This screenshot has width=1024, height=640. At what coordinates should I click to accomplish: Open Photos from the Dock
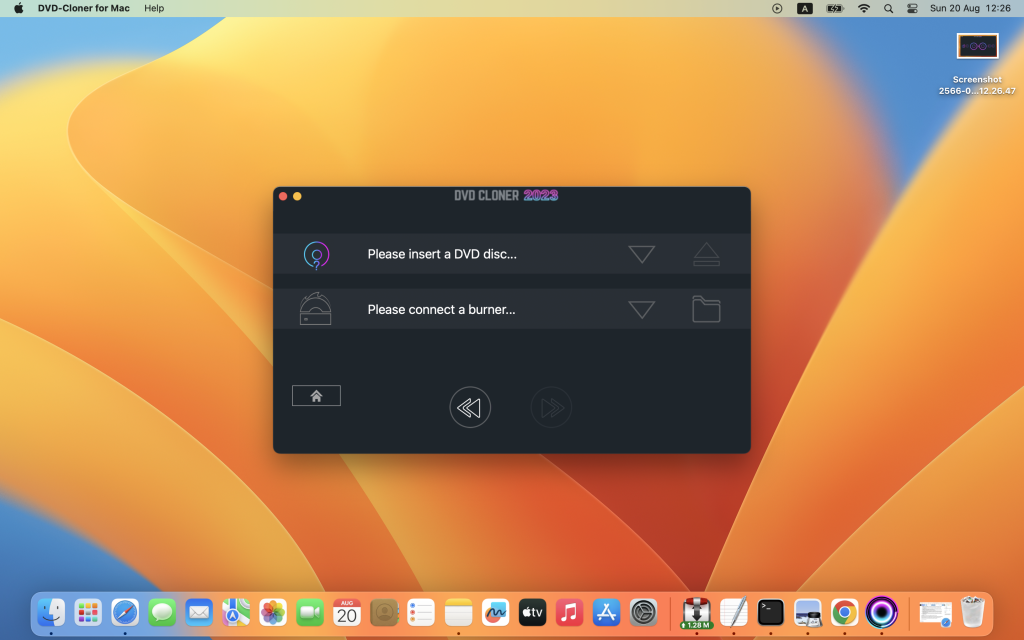273,613
